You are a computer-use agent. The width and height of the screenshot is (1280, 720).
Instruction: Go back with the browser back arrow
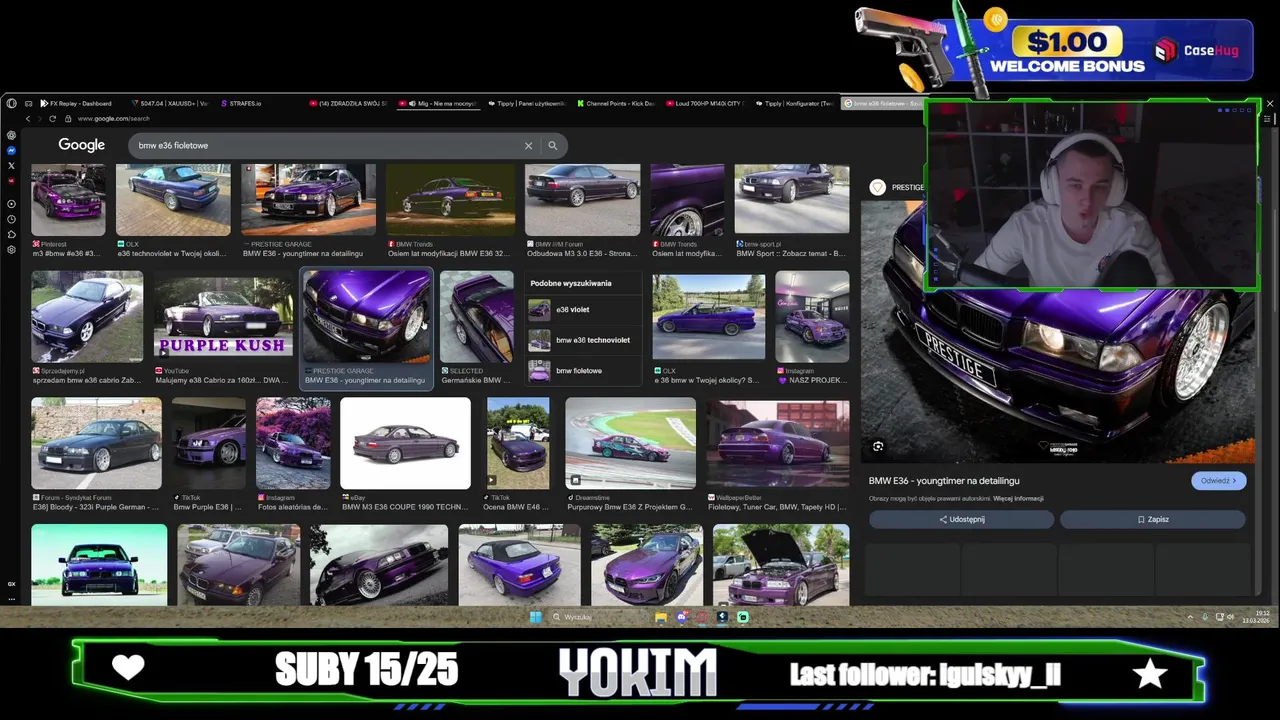tap(27, 119)
